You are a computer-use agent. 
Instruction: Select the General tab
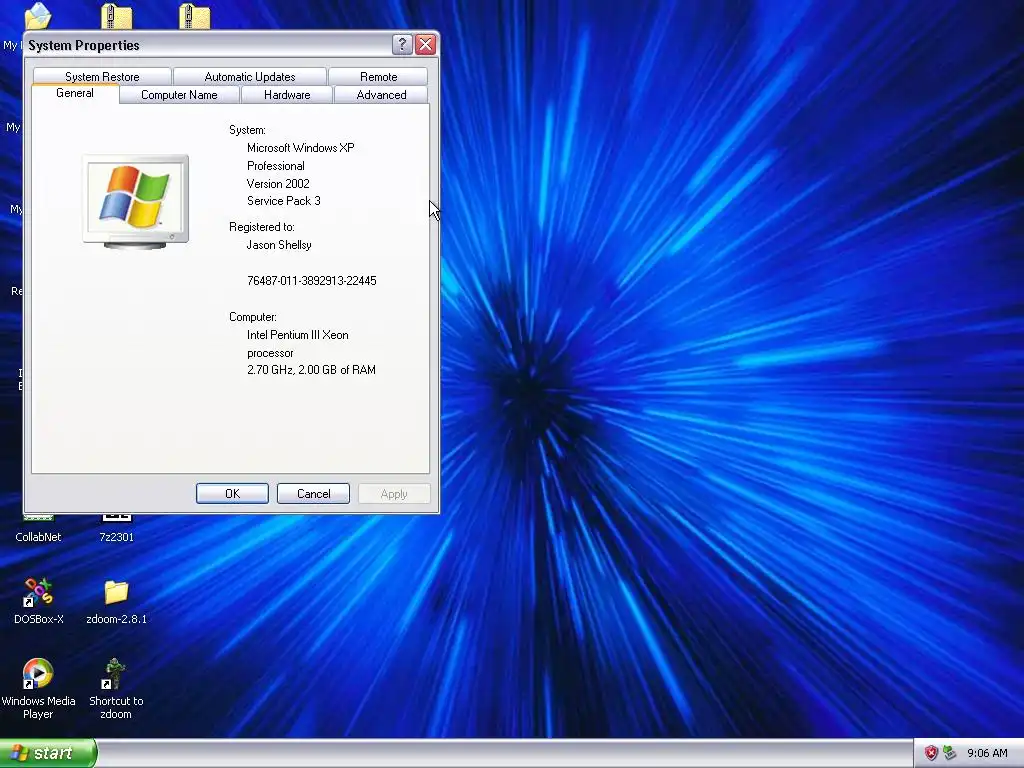[75, 93]
